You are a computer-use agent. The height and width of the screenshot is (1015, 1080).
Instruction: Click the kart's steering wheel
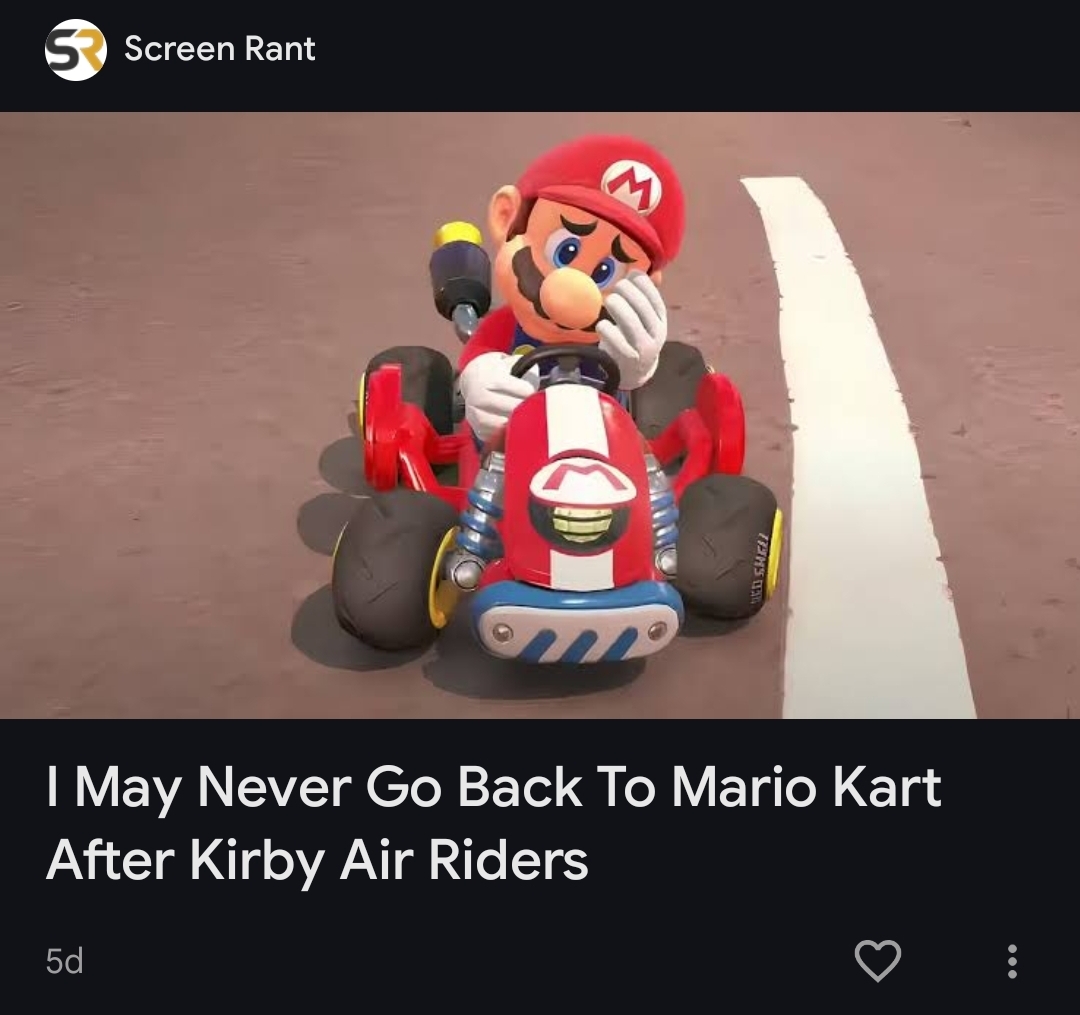[x=563, y=370]
